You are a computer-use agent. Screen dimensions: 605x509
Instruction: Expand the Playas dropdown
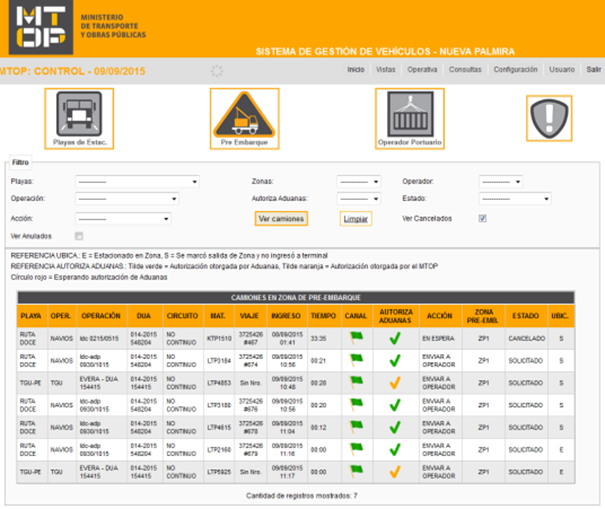point(123,182)
